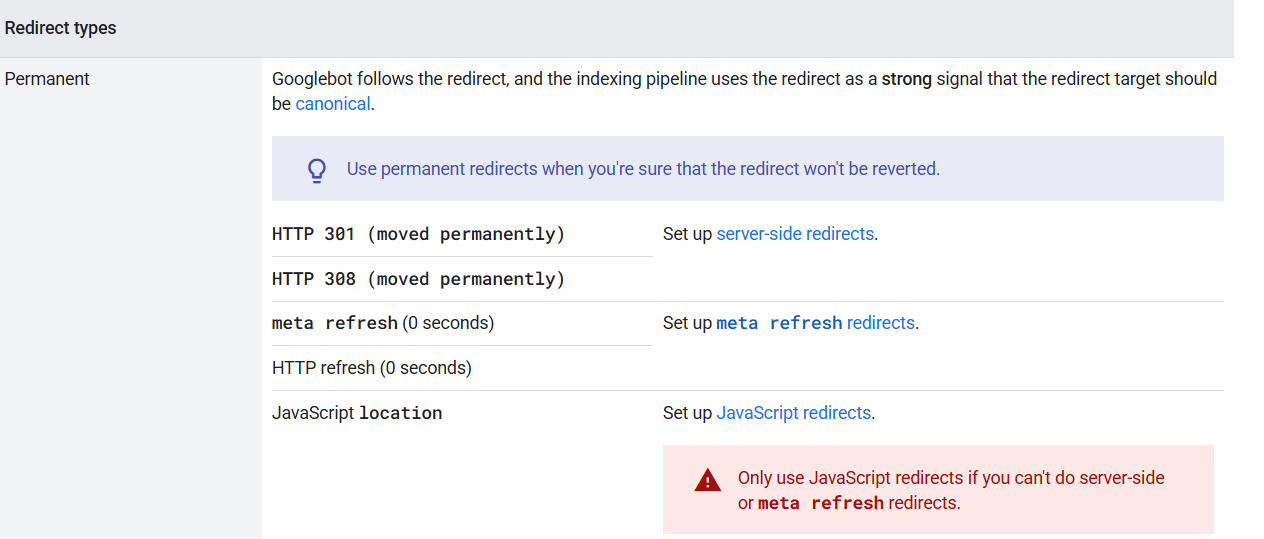Click the meta refresh (0 seconds) entry

pos(383,323)
